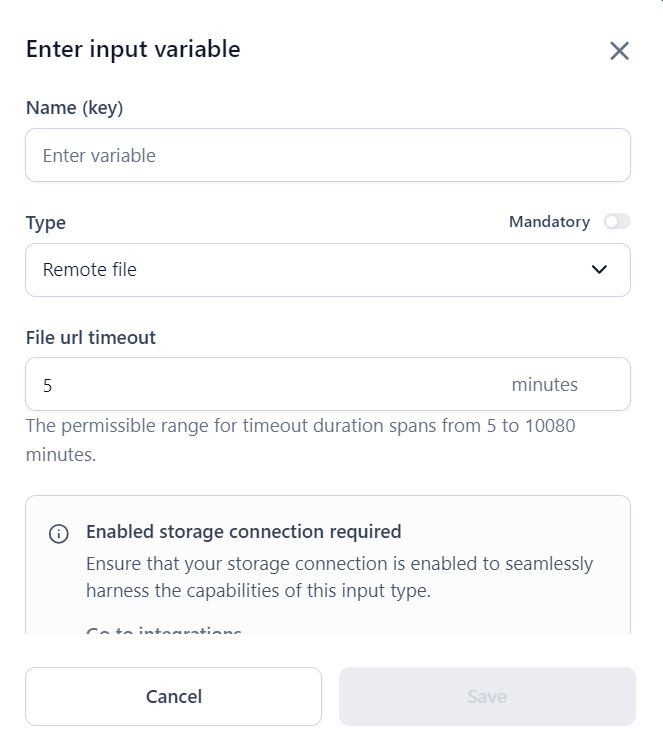This screenshot has height=751, width=663.
Task: Click the timeout value 5 in the field
Action: point(48,385)
